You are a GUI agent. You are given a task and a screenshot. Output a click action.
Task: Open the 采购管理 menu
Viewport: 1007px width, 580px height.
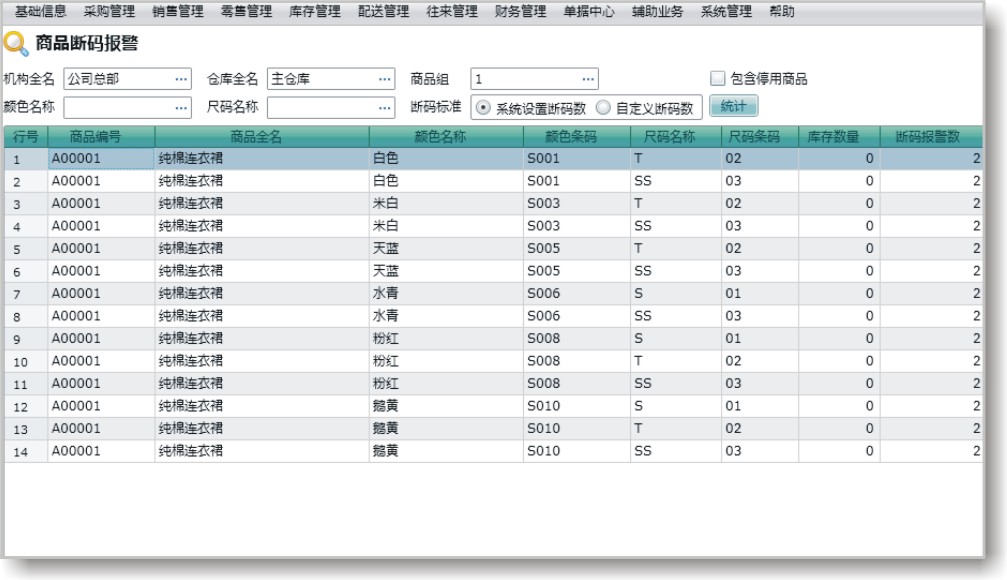click(x=109, y=11)
